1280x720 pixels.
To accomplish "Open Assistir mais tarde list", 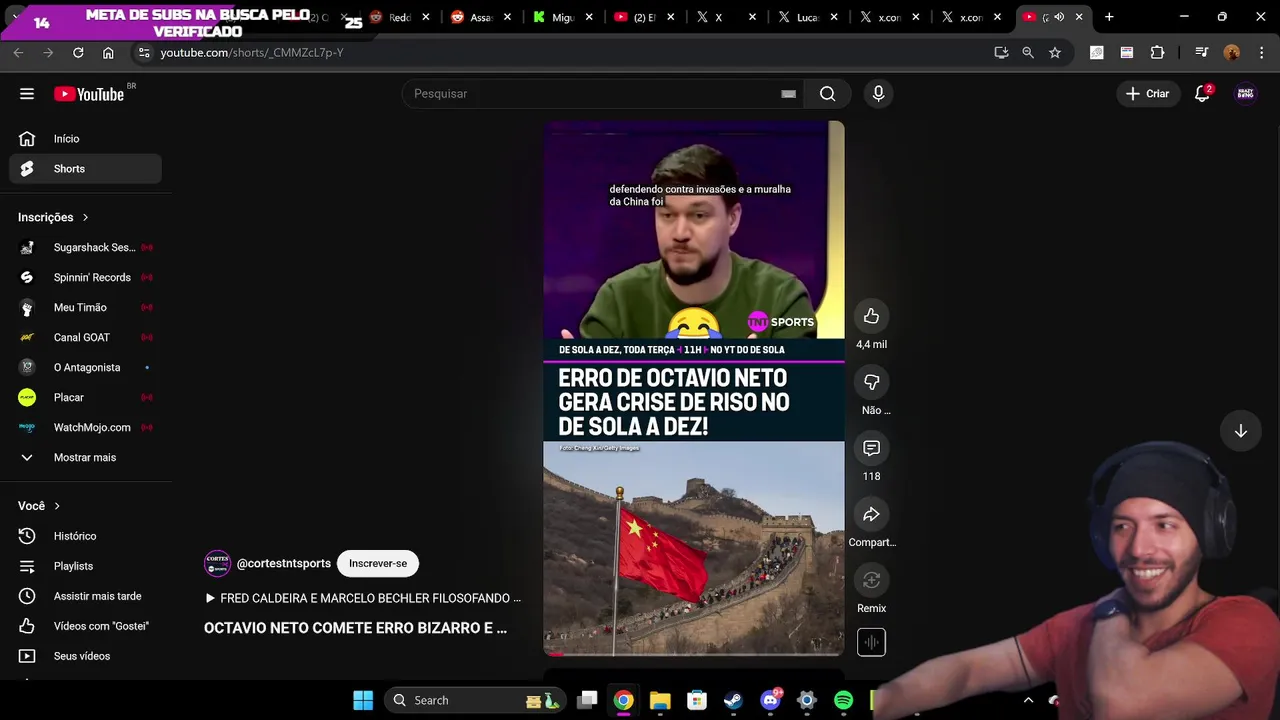I will tap(85, 596).
